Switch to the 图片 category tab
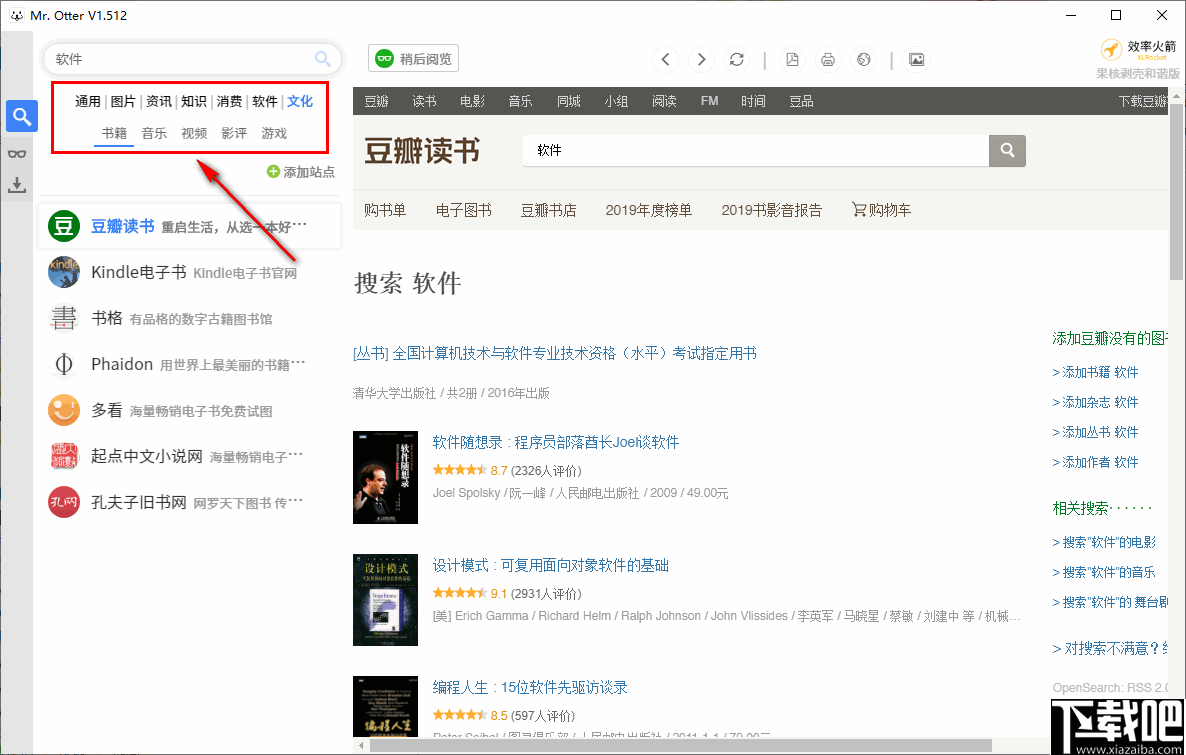 (123, 101)
